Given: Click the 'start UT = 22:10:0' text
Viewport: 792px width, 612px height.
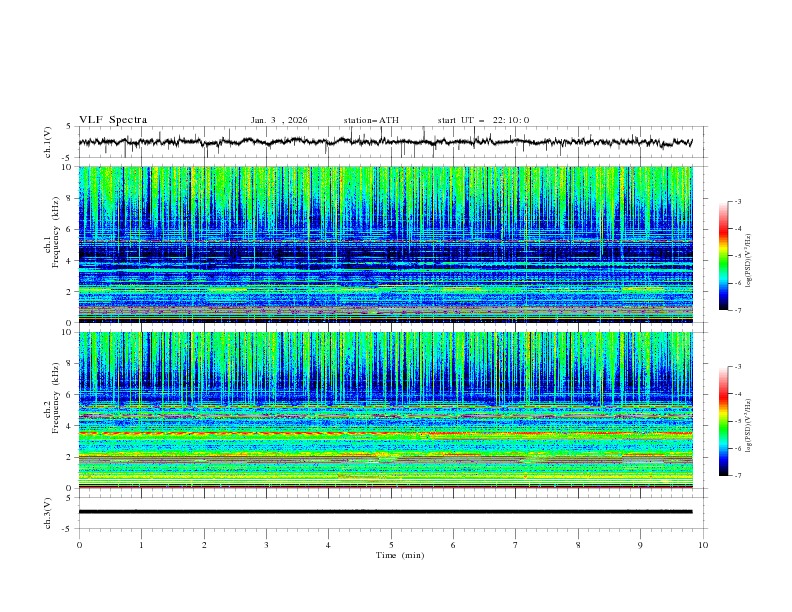Looking at the screenshot, I should [483, 120].
